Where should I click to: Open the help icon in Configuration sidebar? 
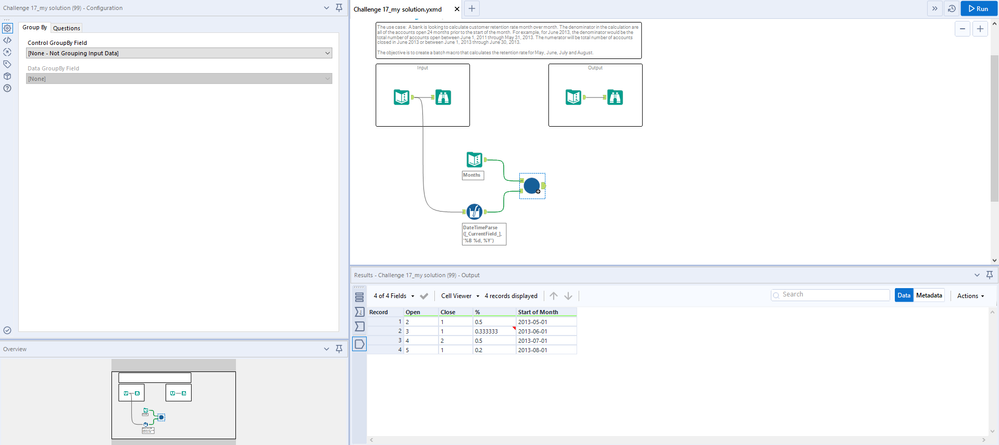(x=7, y=88)
